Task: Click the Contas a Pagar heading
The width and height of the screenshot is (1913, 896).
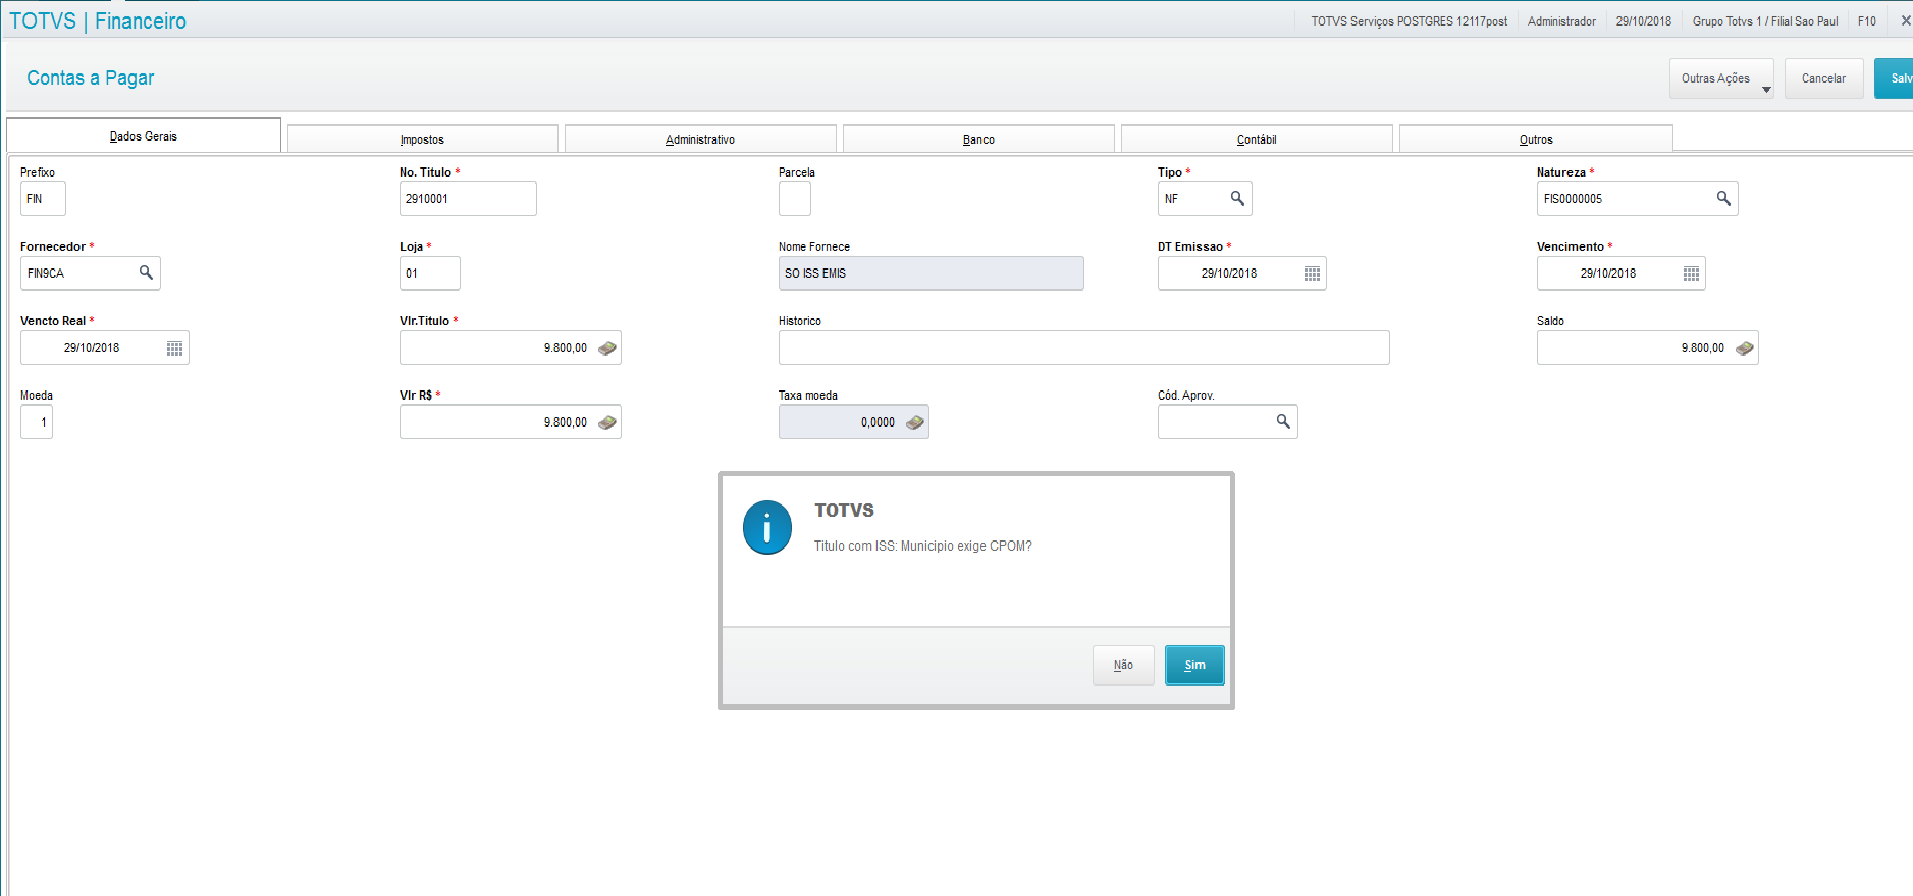Action: pyautogui.click(x=91, y=78)
